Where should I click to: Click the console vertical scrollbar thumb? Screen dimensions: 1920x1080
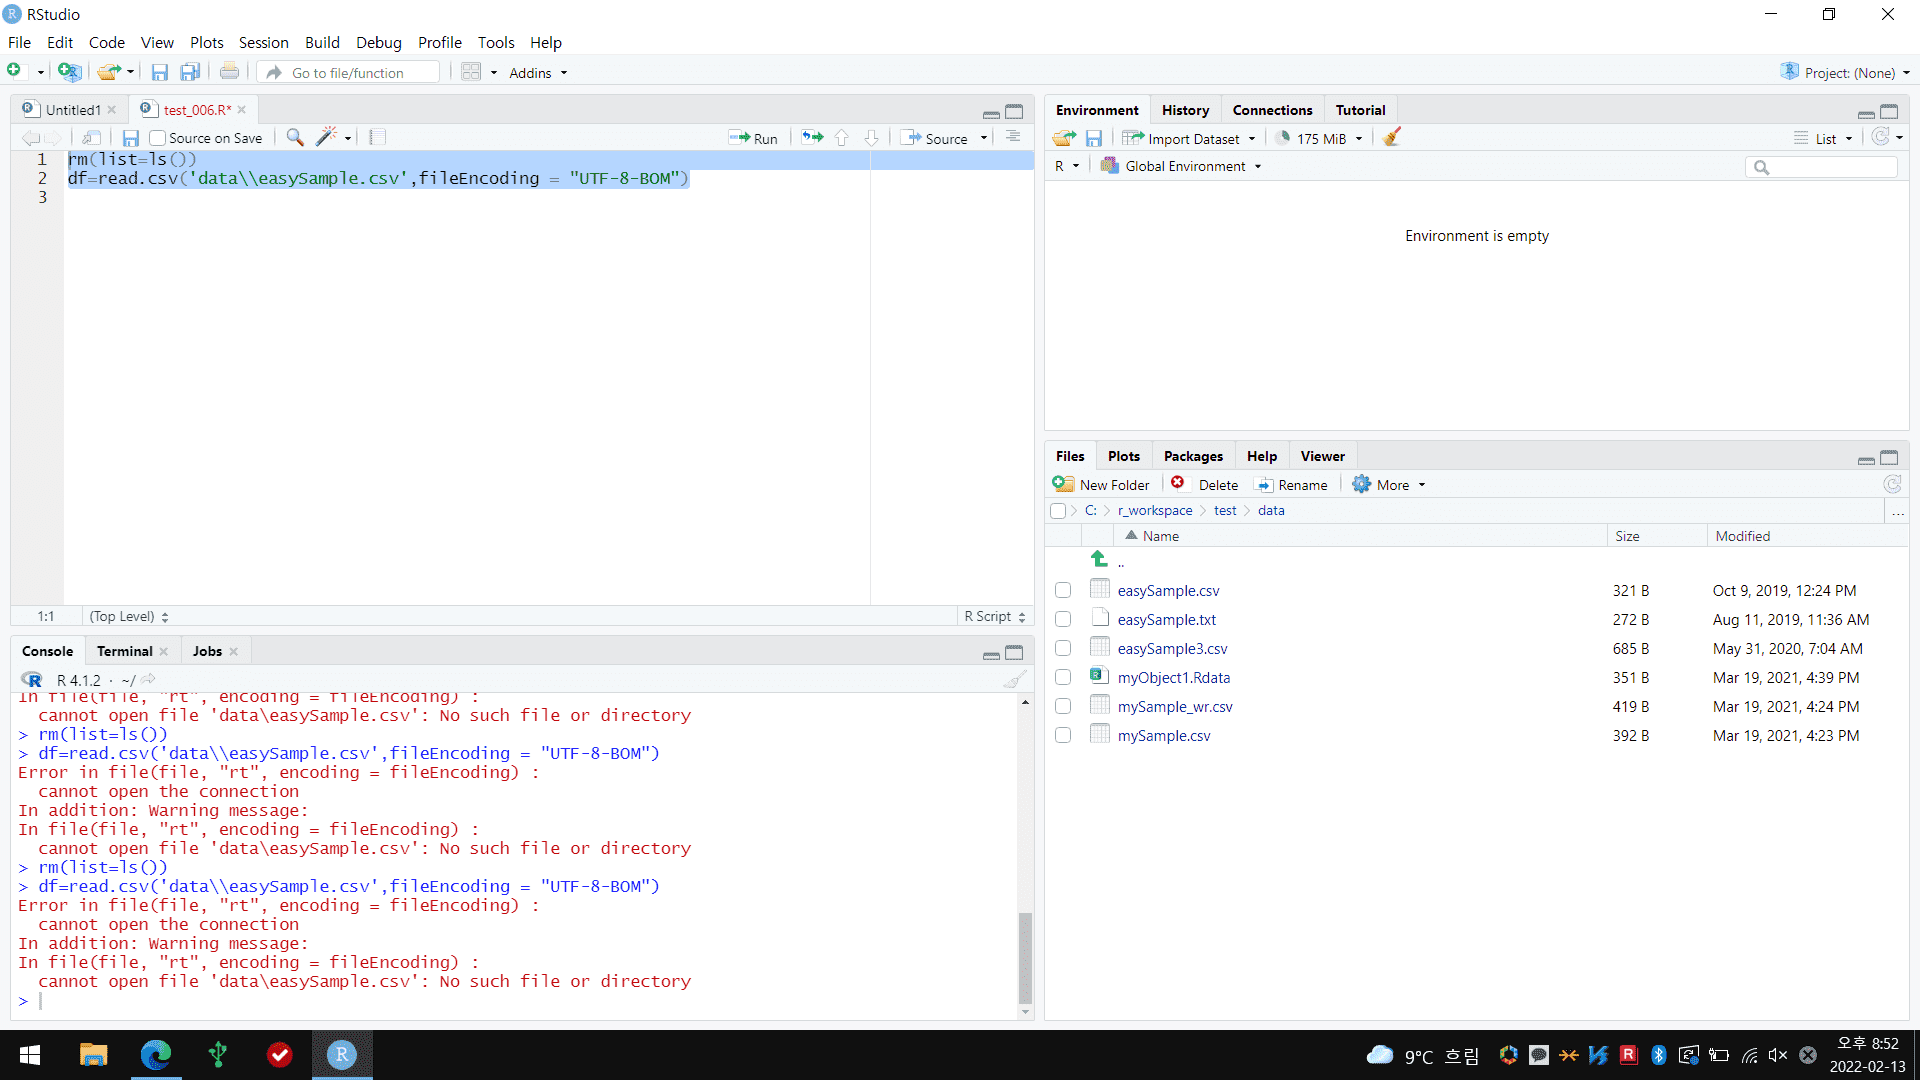click(1025, 956)
